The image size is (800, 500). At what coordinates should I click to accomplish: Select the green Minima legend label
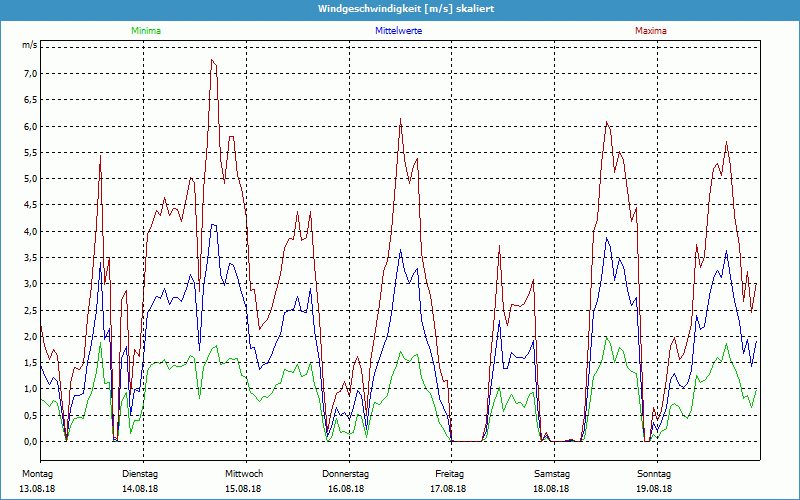[x=146, y=31]
